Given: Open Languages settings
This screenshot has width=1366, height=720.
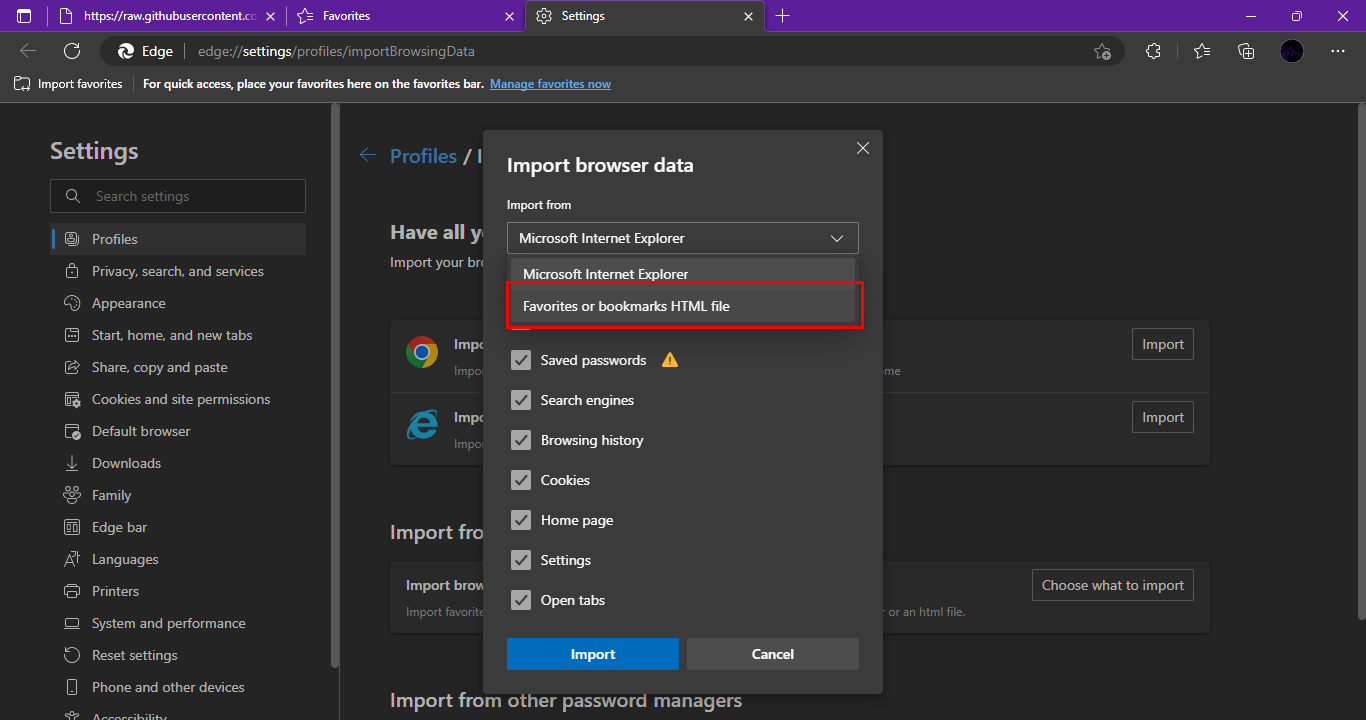Looking at the screenshot, I should pyautogui.click(x=178, y=559).
